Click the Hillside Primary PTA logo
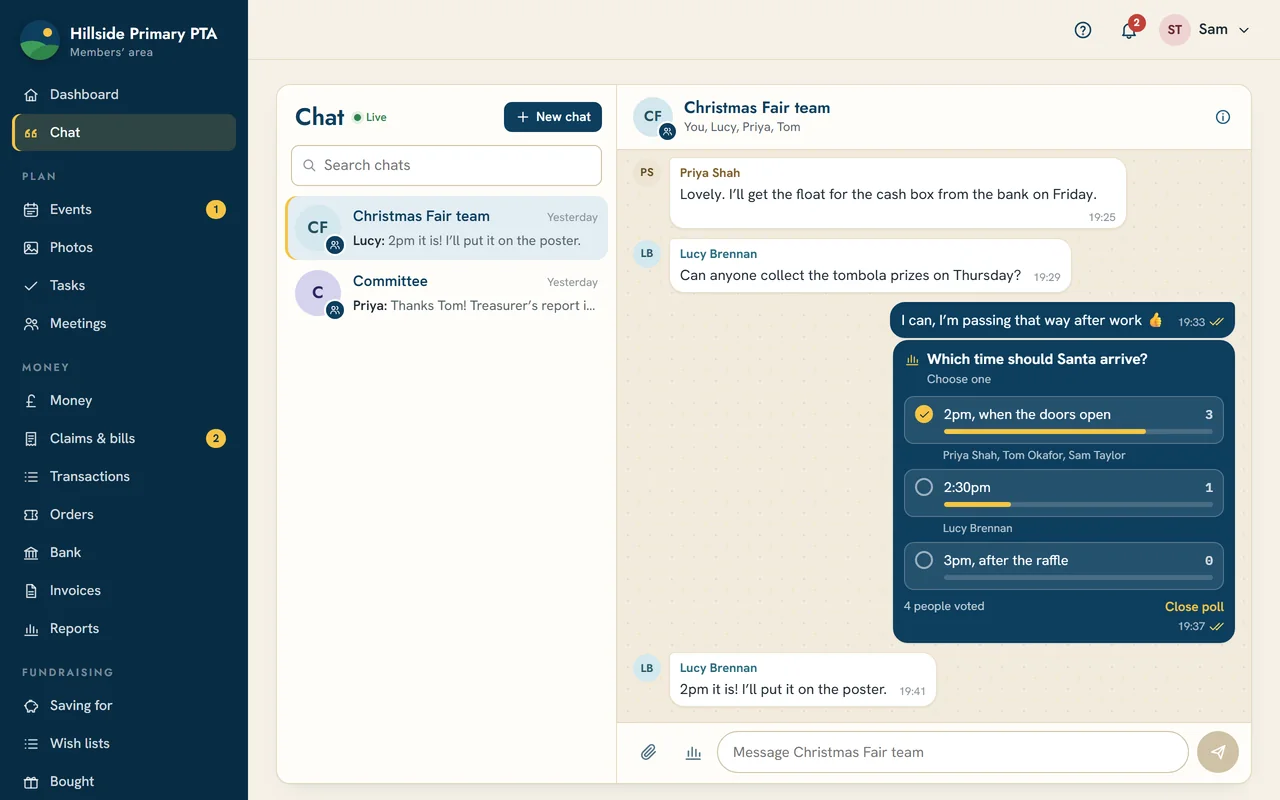The height and width of the screenshot is (800, 1280). (40, 40)
